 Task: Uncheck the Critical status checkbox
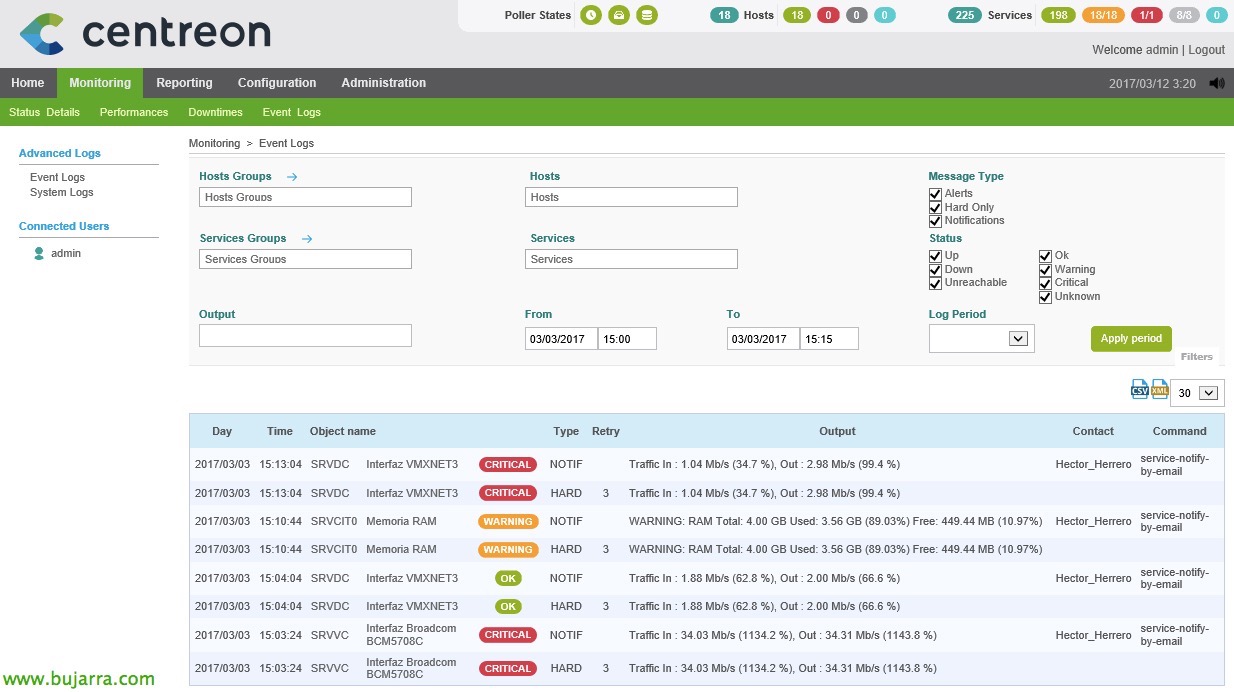point(1046,283)
